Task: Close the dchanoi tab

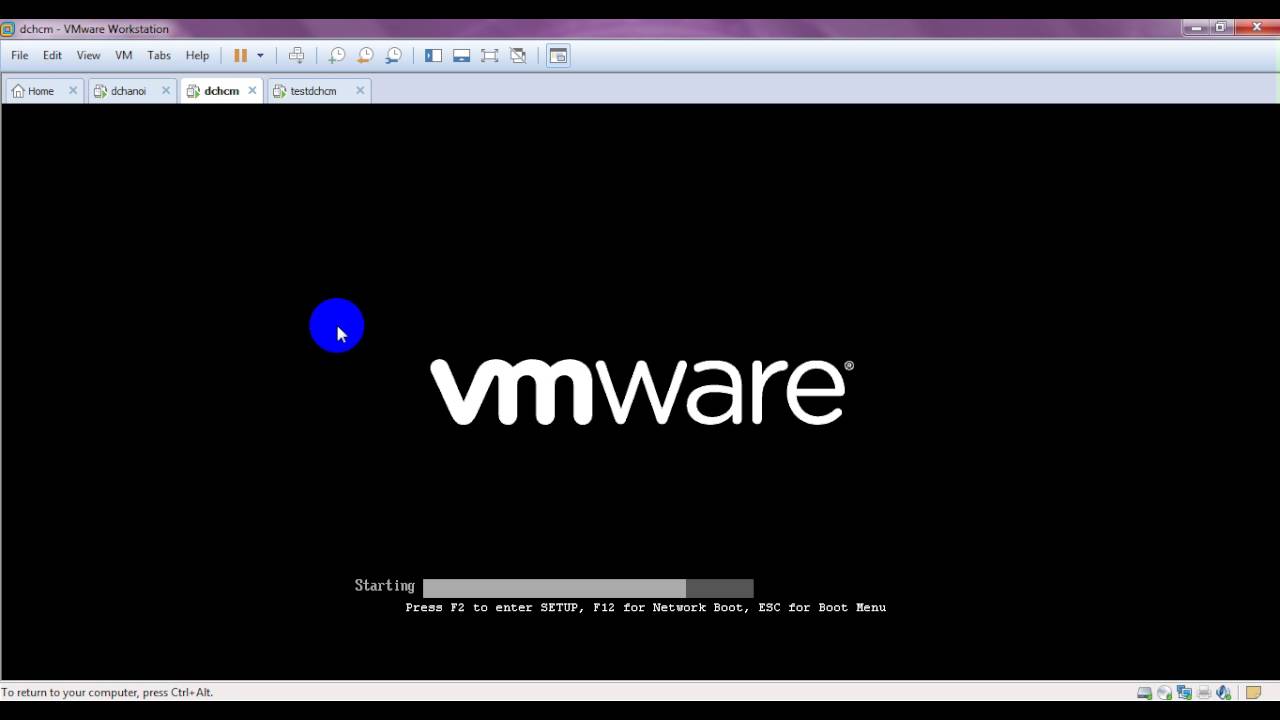Action: tap(166, 91)
